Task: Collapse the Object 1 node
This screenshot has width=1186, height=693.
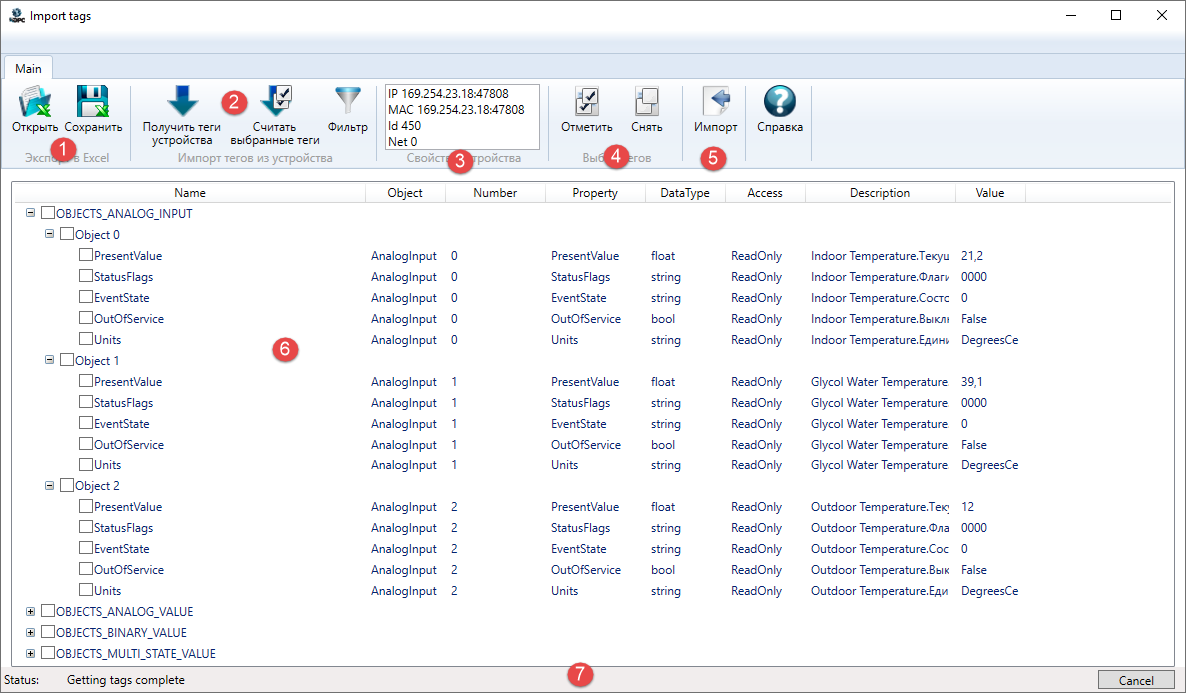Action: (x=49, y=360)
